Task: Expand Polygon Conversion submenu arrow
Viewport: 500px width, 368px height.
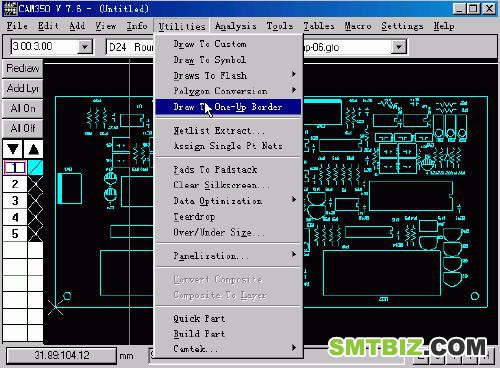Action: coord(293,90)
